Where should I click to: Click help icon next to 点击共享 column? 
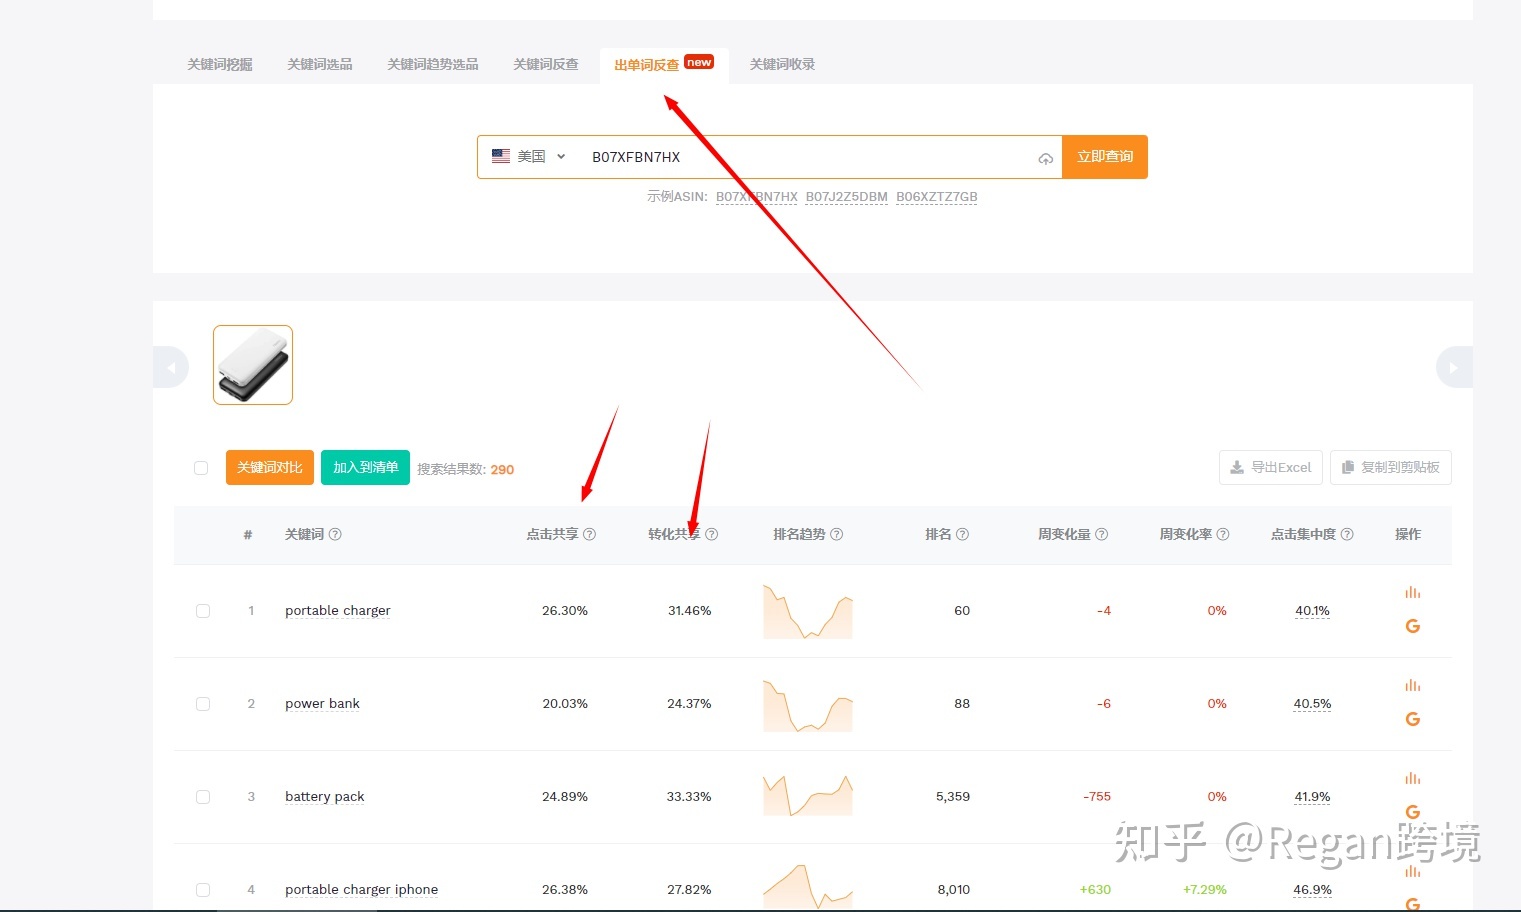pyautogui.click(x=589, y=535)
